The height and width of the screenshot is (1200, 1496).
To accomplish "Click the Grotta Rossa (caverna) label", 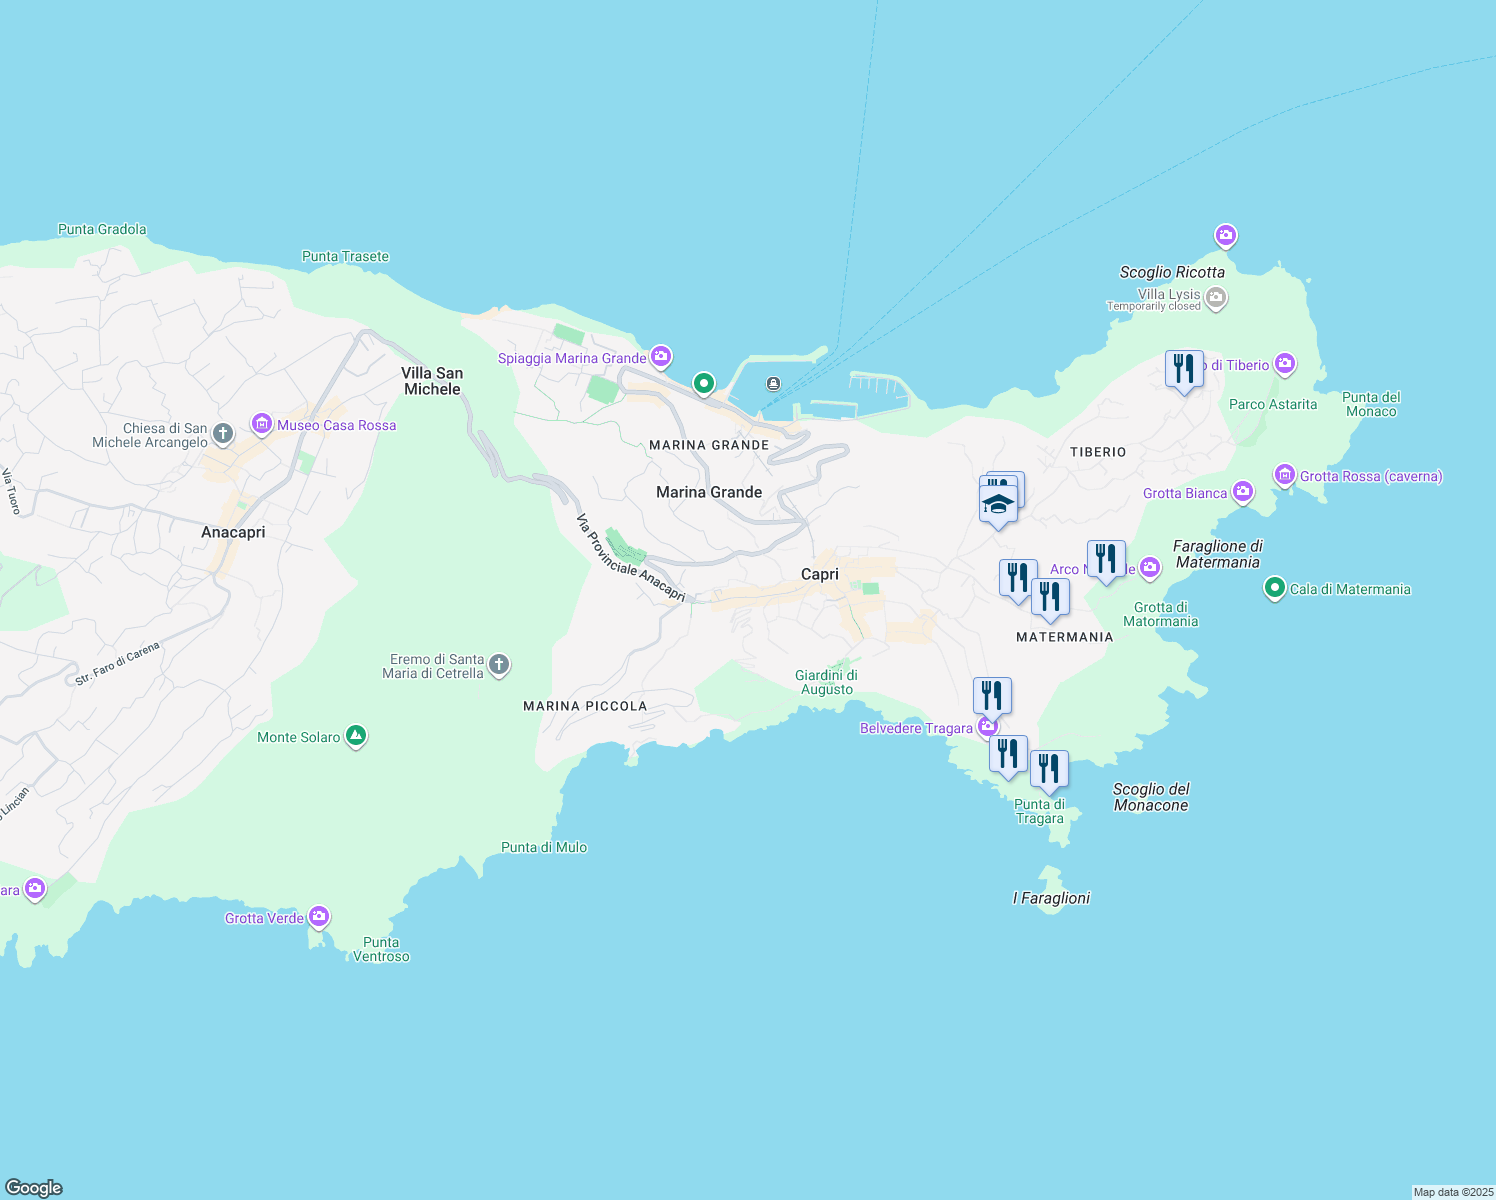I will 1371,477.
